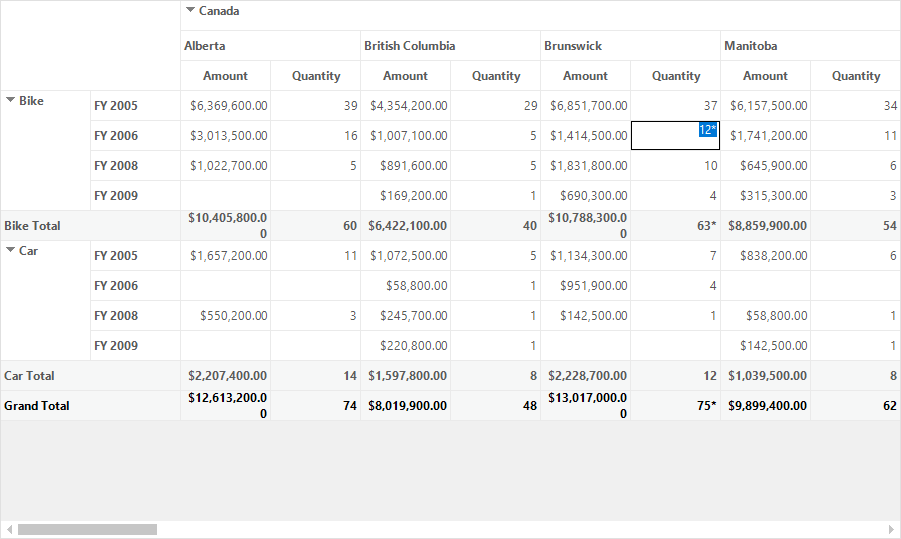Click the right scroll arrow on horizontal scrollbar
Image resolution: width=901 pixels, height=539 pixels.
(x=892, y=529)
